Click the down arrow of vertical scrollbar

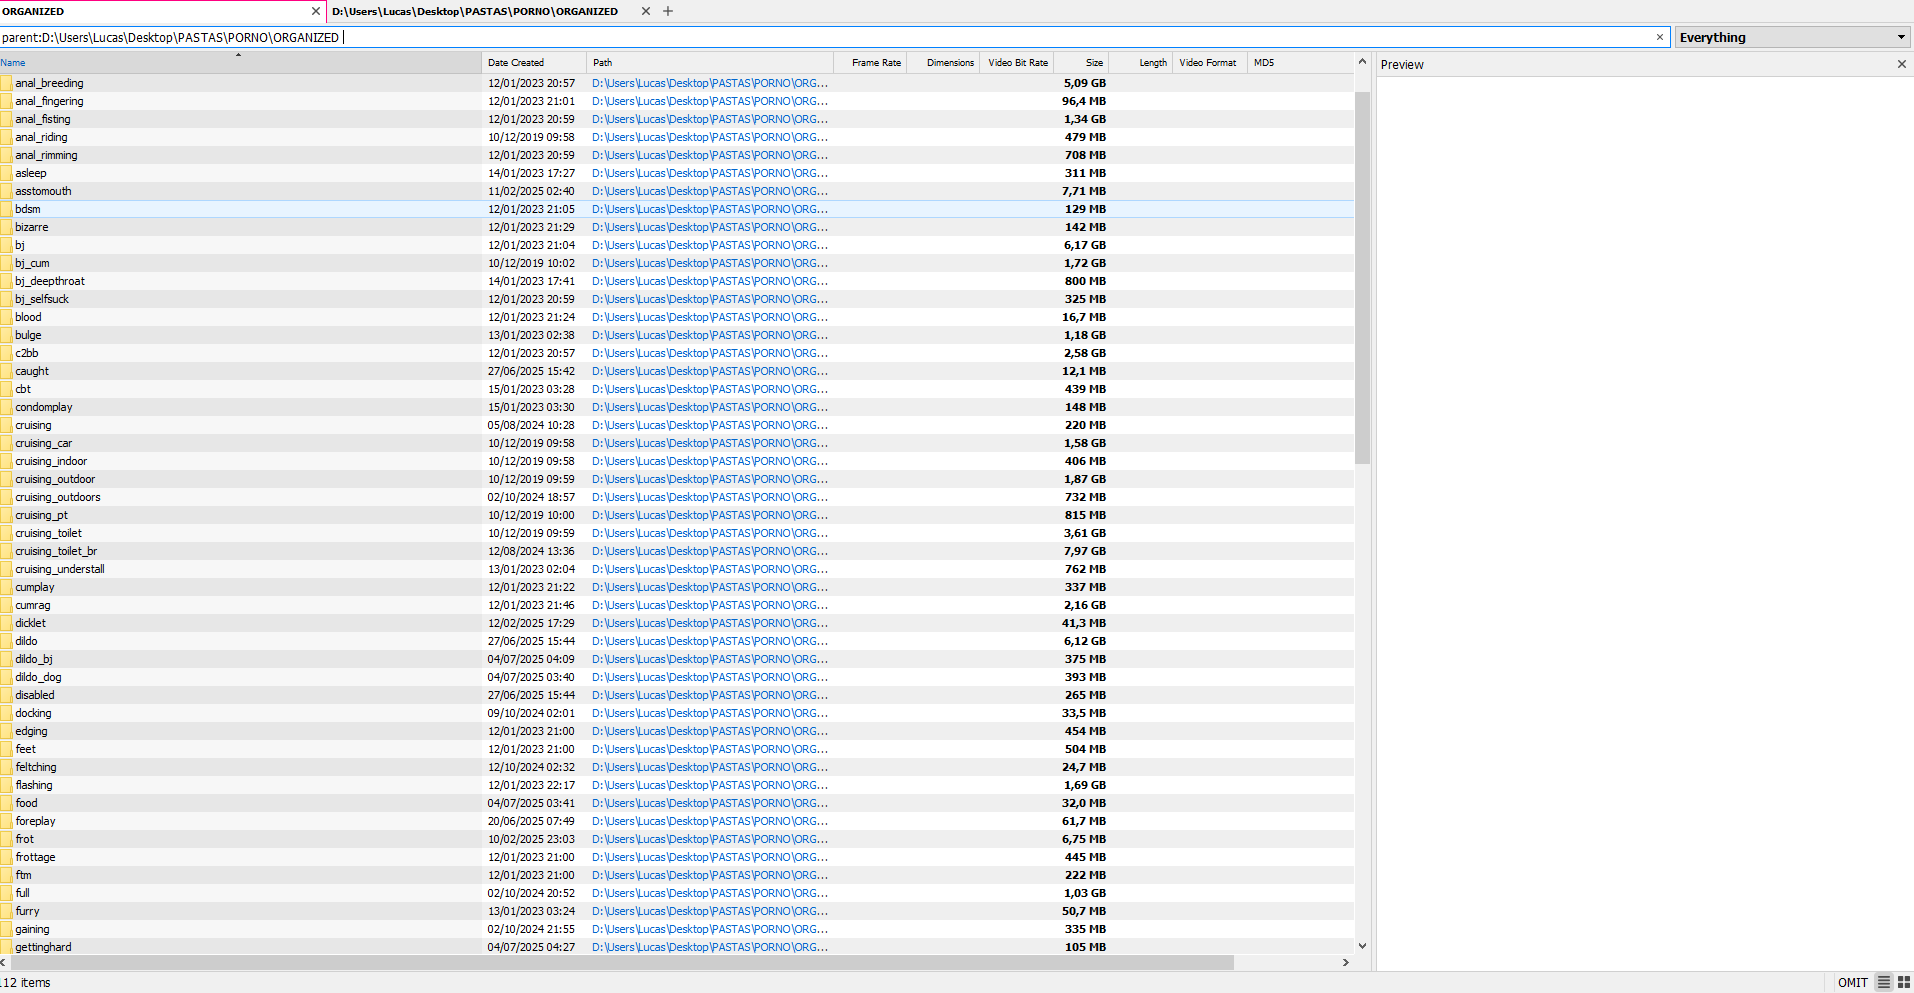(x=1362, y=945)
